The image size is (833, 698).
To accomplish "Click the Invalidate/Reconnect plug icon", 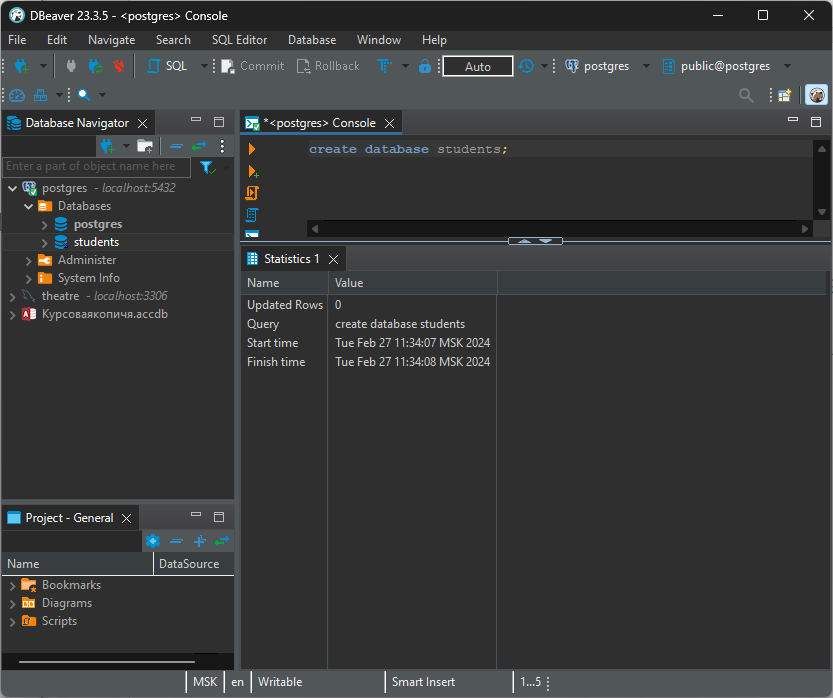I will pyautogui.click(x=95, y=66).
